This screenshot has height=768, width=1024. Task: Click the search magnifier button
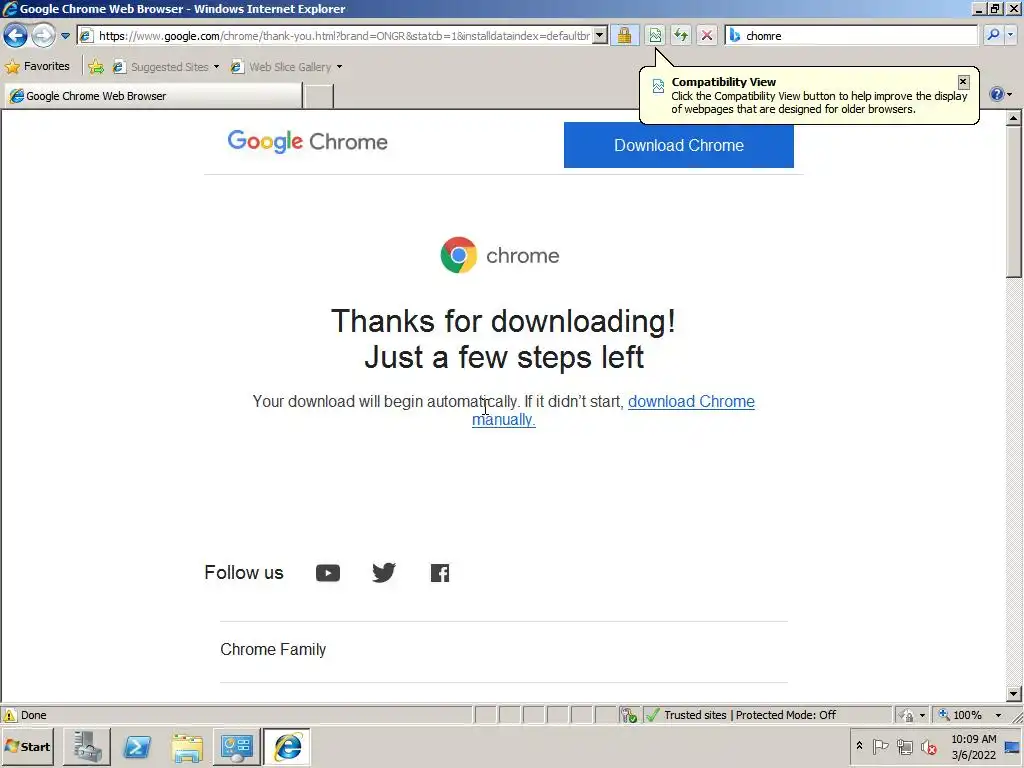993,35
